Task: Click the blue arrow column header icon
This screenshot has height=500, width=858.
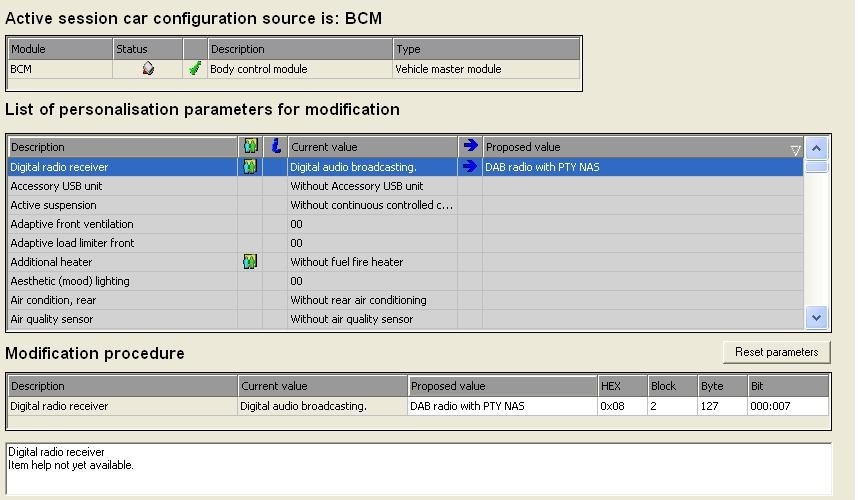Action: (x=470, y=146)
